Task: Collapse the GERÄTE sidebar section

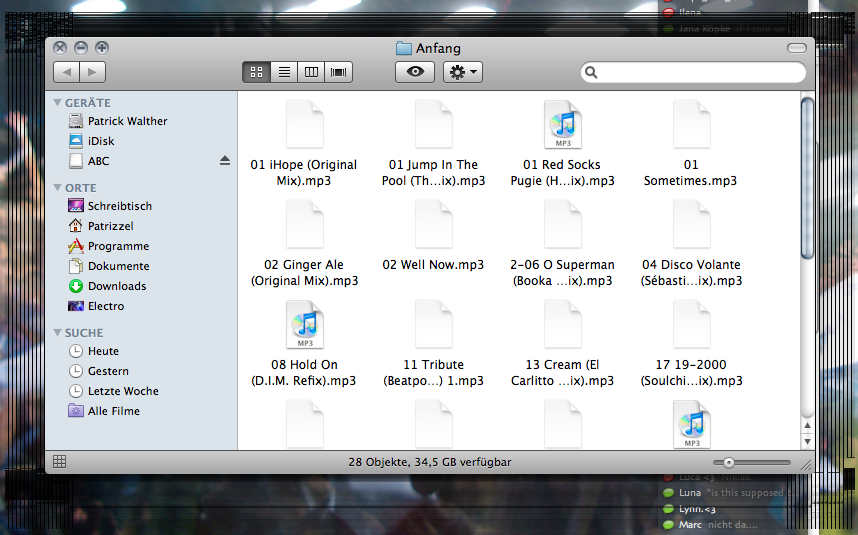Action: point(59,103)
